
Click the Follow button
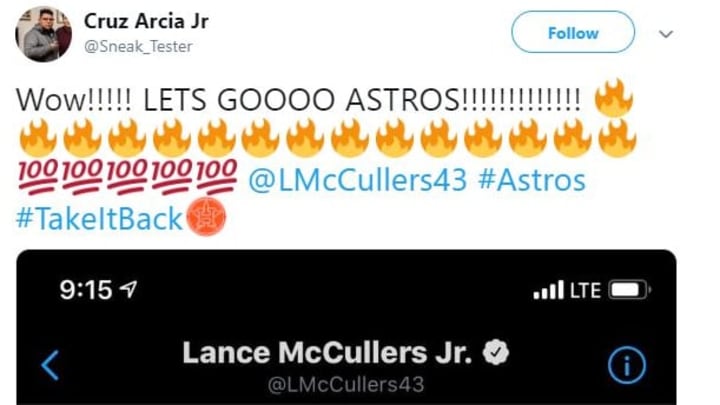tap(573, 33)
